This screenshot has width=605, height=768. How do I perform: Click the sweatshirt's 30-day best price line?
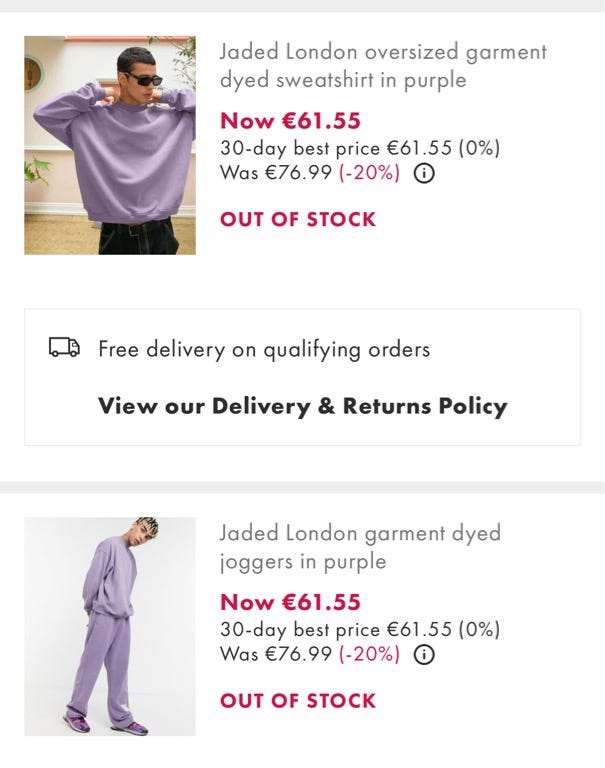coord(359,148)
